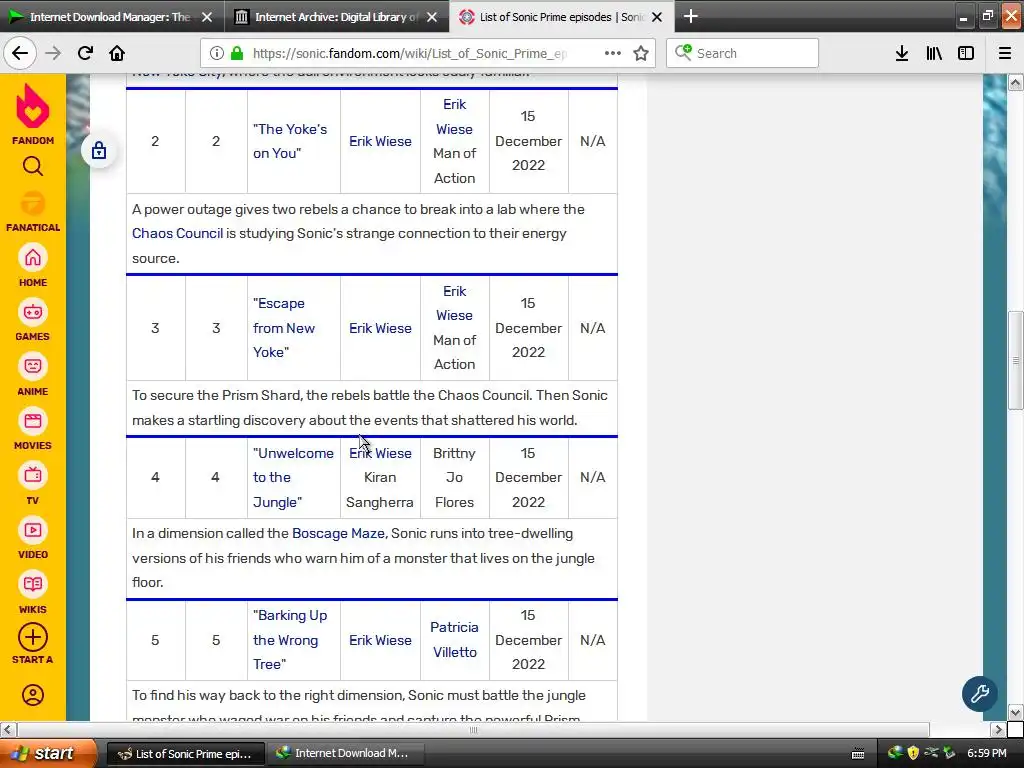Click Erik Wiese director link in episode 2 row
The height and width of the screenshot is (768, 1024).
click(x=380, y=141)
